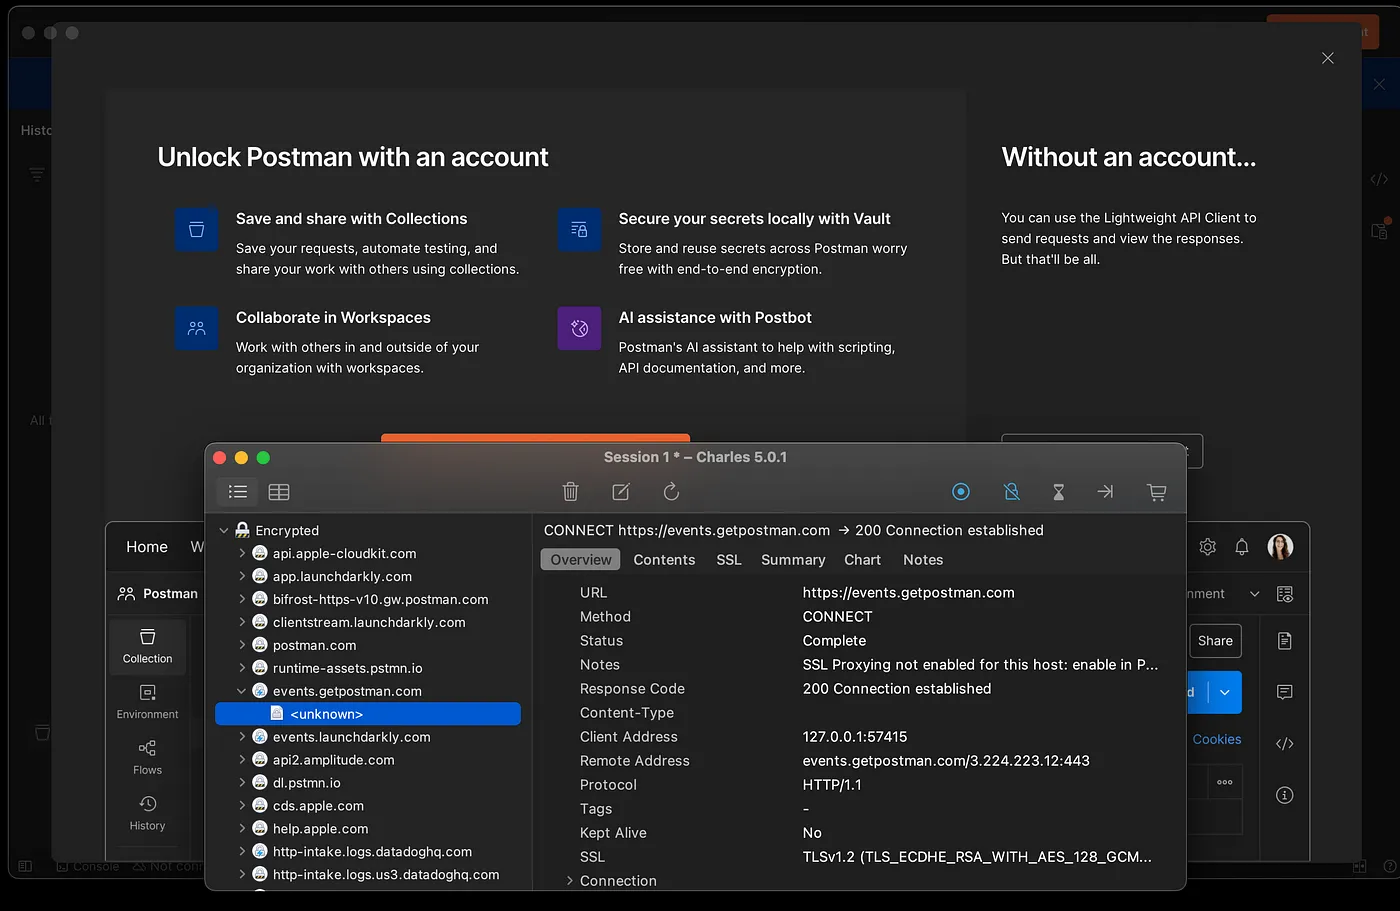Select the api2.amplitude.com host entry
The height and width of the screenshot is (911, 1400).
coord(333,760)
